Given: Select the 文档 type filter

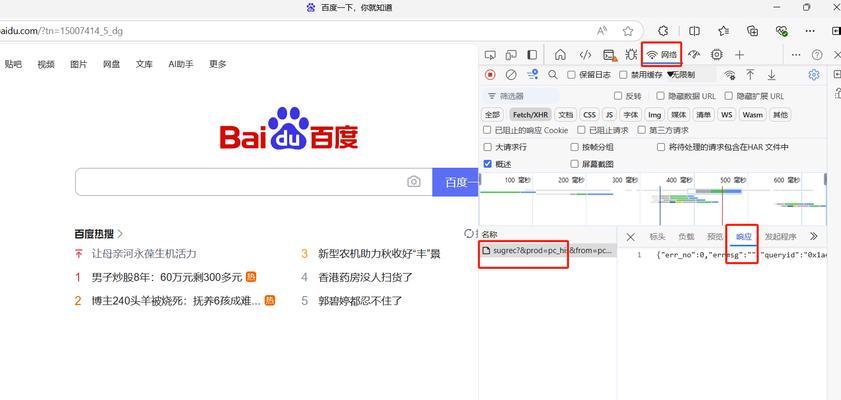Looking at the screenshot, I should [x=565, y=115].
